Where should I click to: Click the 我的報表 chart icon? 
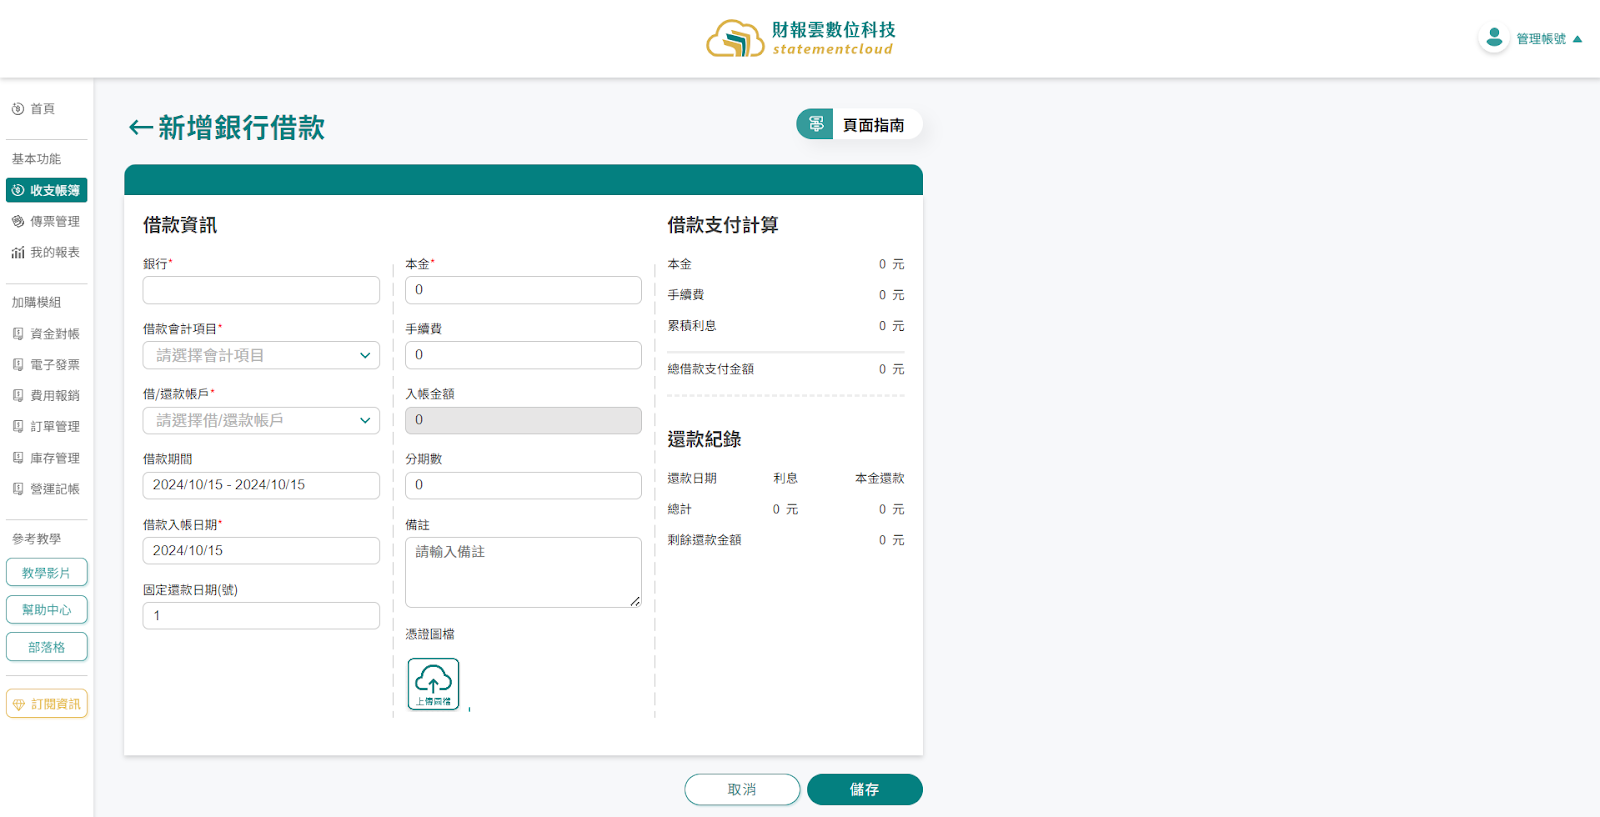click(x=18, y=253)
